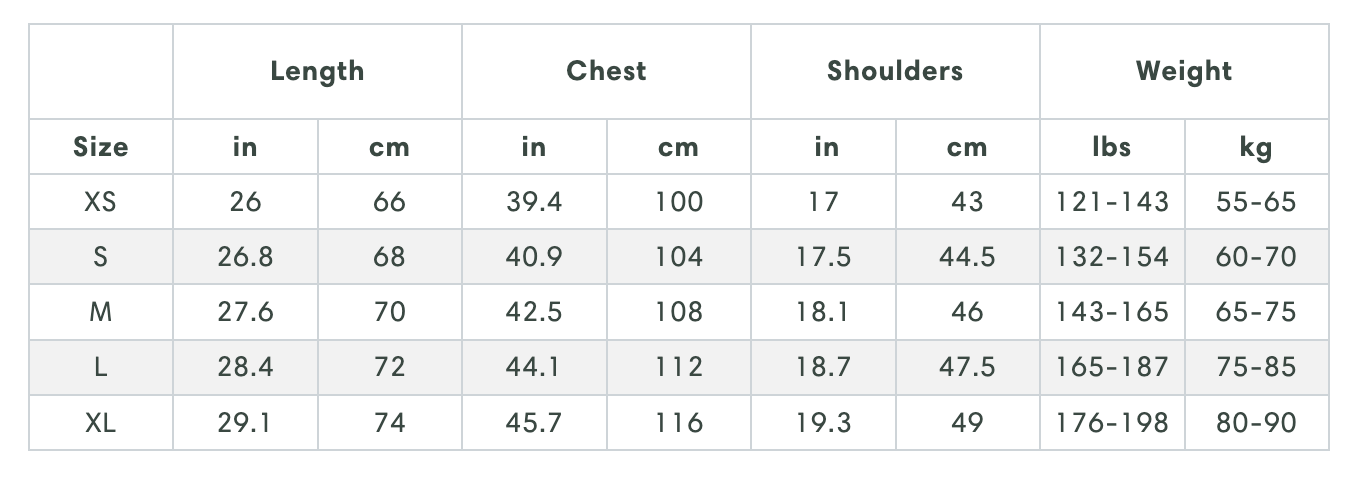Click the M size row label

(x=101, y=312)
